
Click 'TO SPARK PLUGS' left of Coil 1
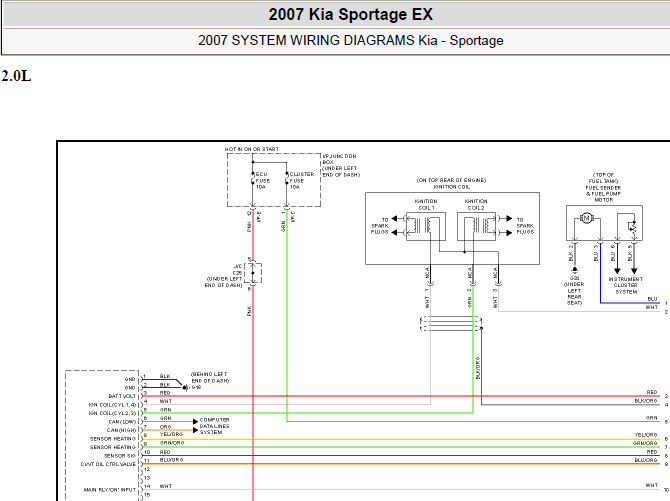click(x=379, y=226)
